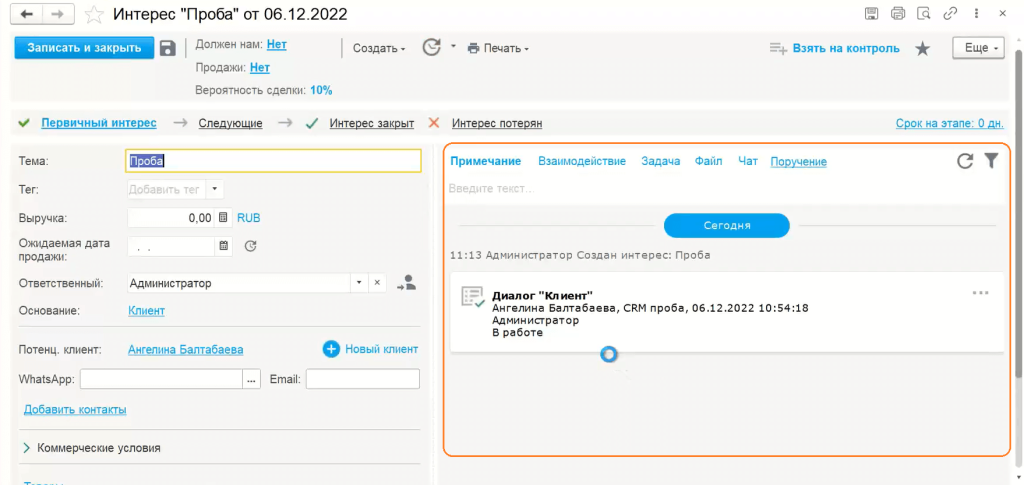1024x485 pixels.
Task: Open the feed filter funnel icon
Action: [991, 161]
